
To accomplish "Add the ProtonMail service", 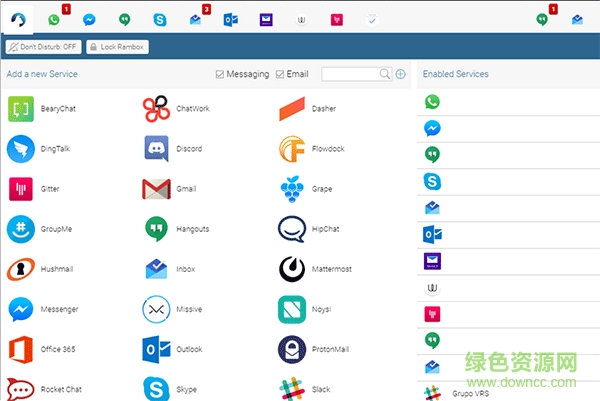I will pyautogui.click(x=314, y=349).
